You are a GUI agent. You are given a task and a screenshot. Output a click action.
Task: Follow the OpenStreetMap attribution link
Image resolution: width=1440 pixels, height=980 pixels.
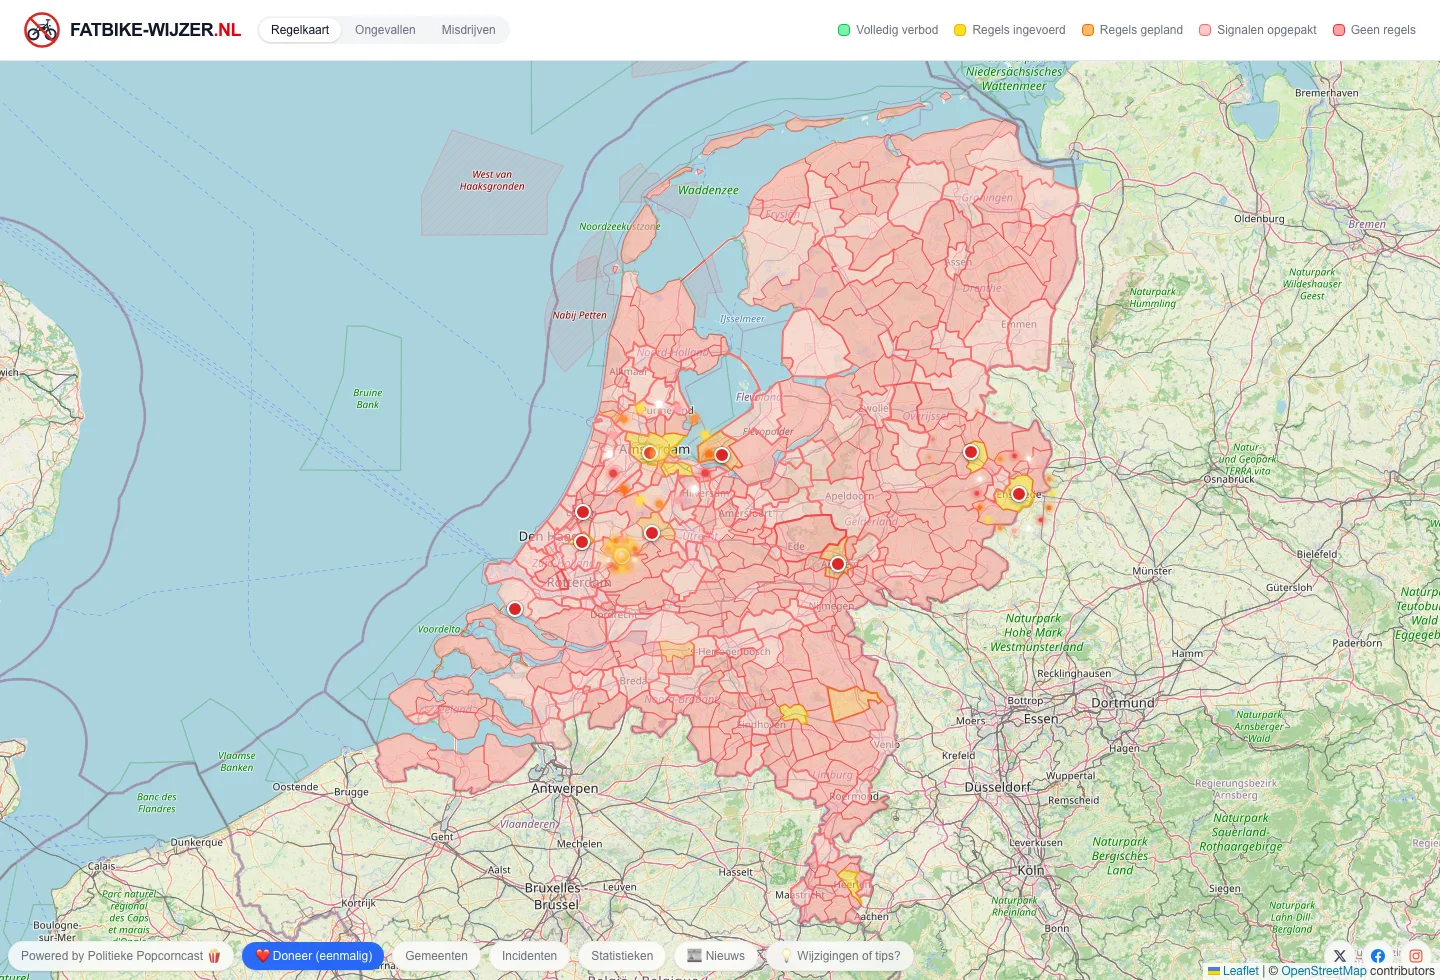click(x=1323, y=971)
